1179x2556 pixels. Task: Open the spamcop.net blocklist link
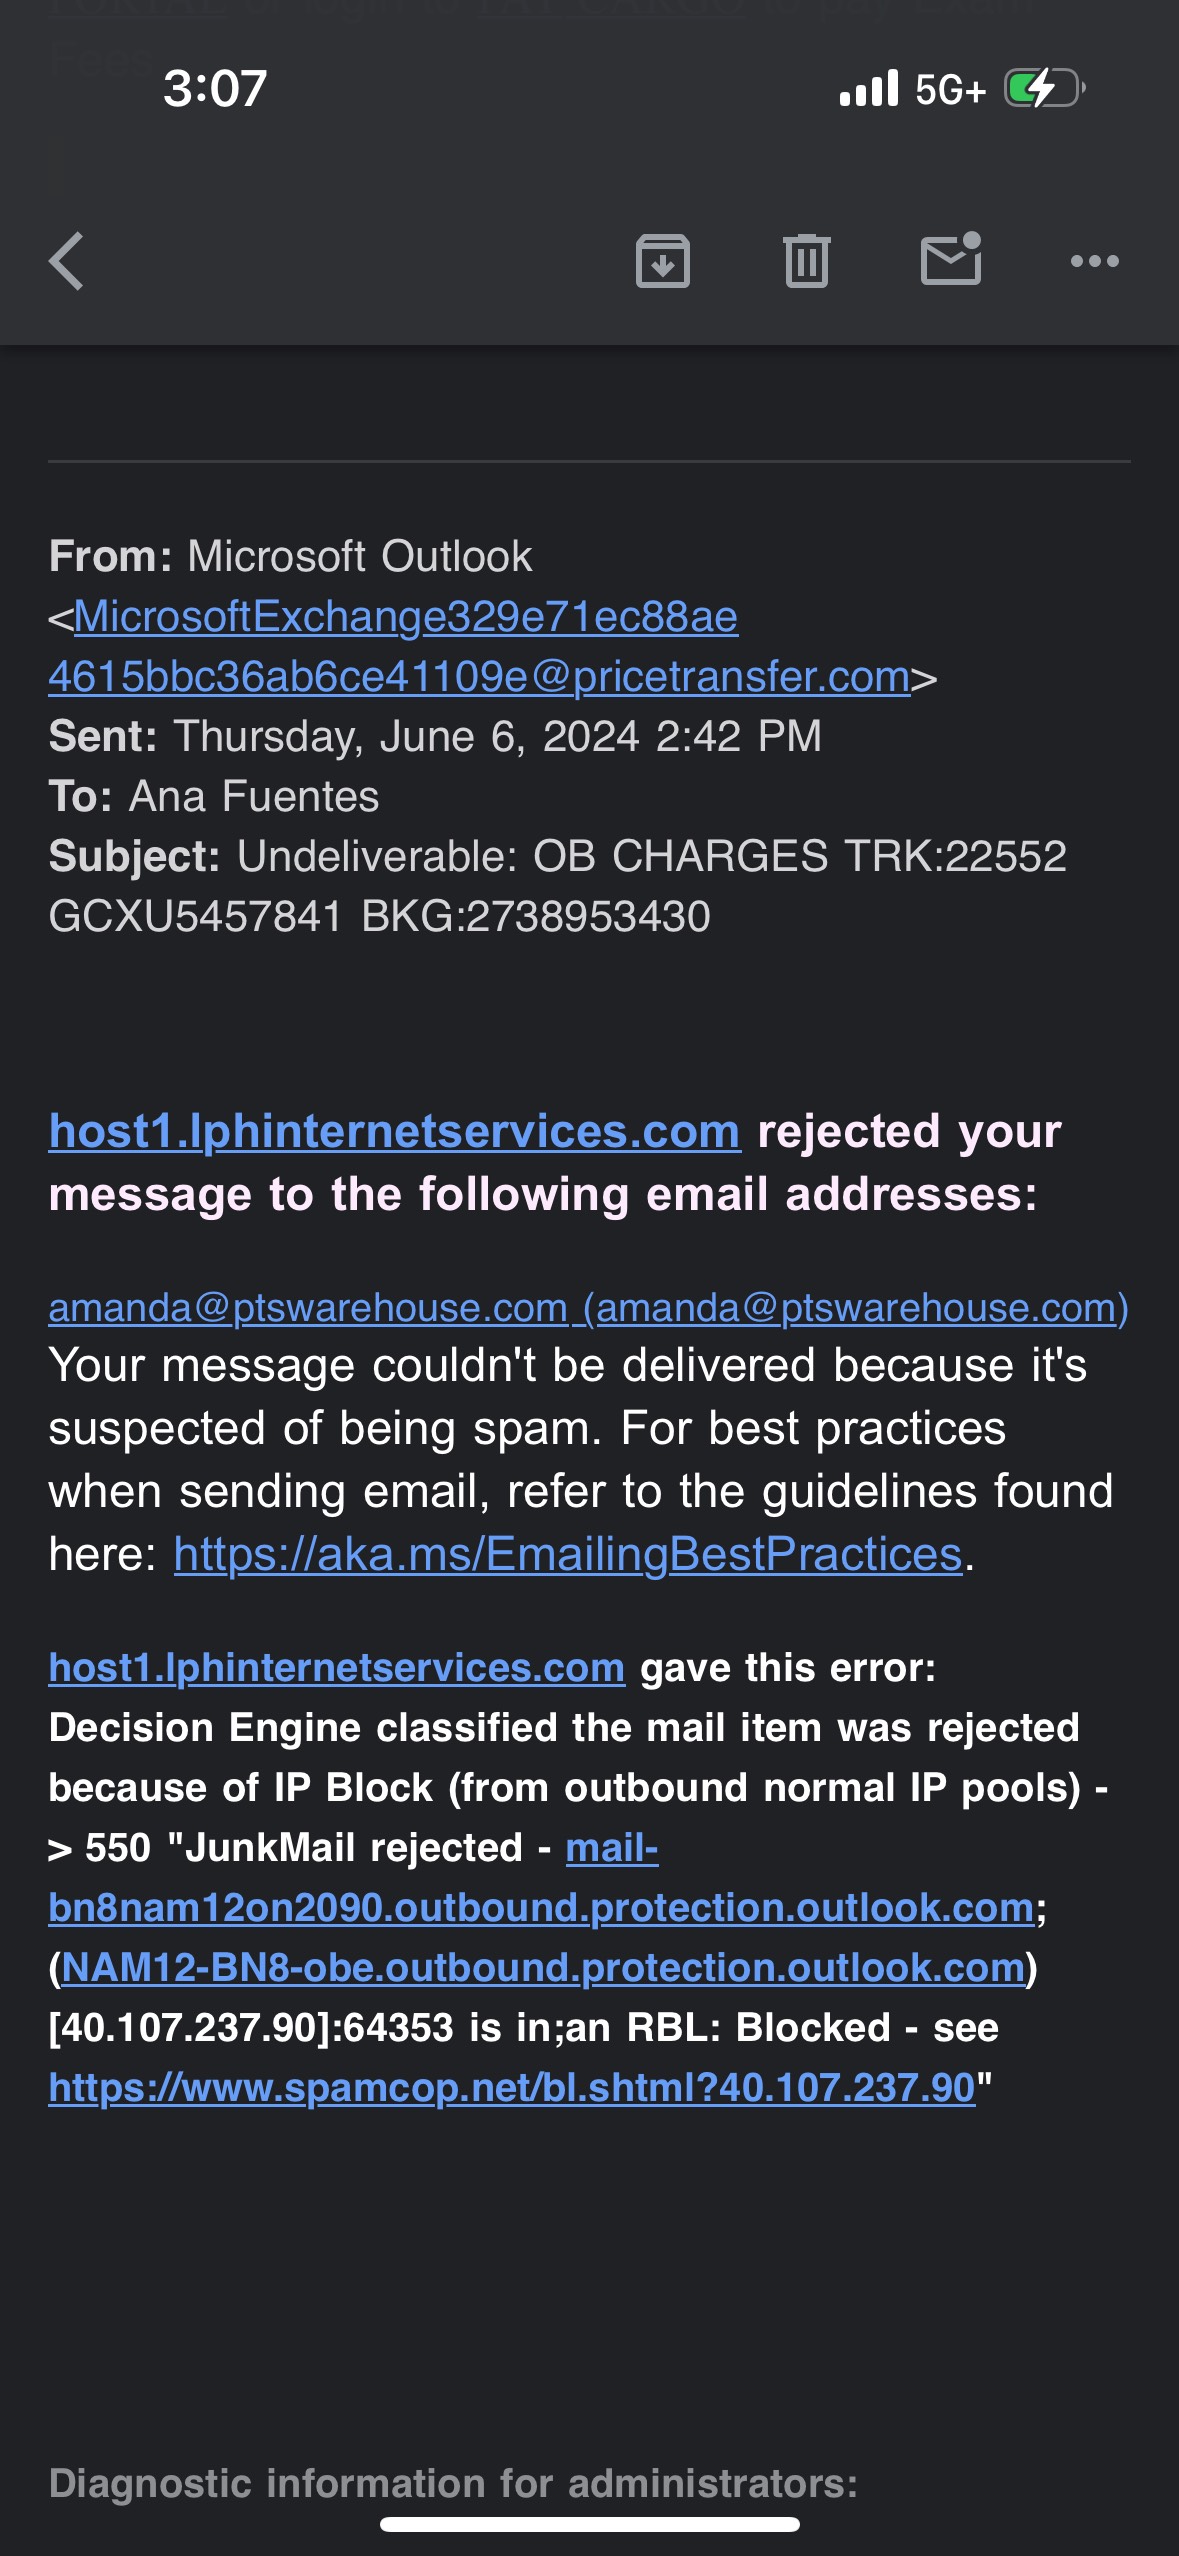coord(512,2088)
